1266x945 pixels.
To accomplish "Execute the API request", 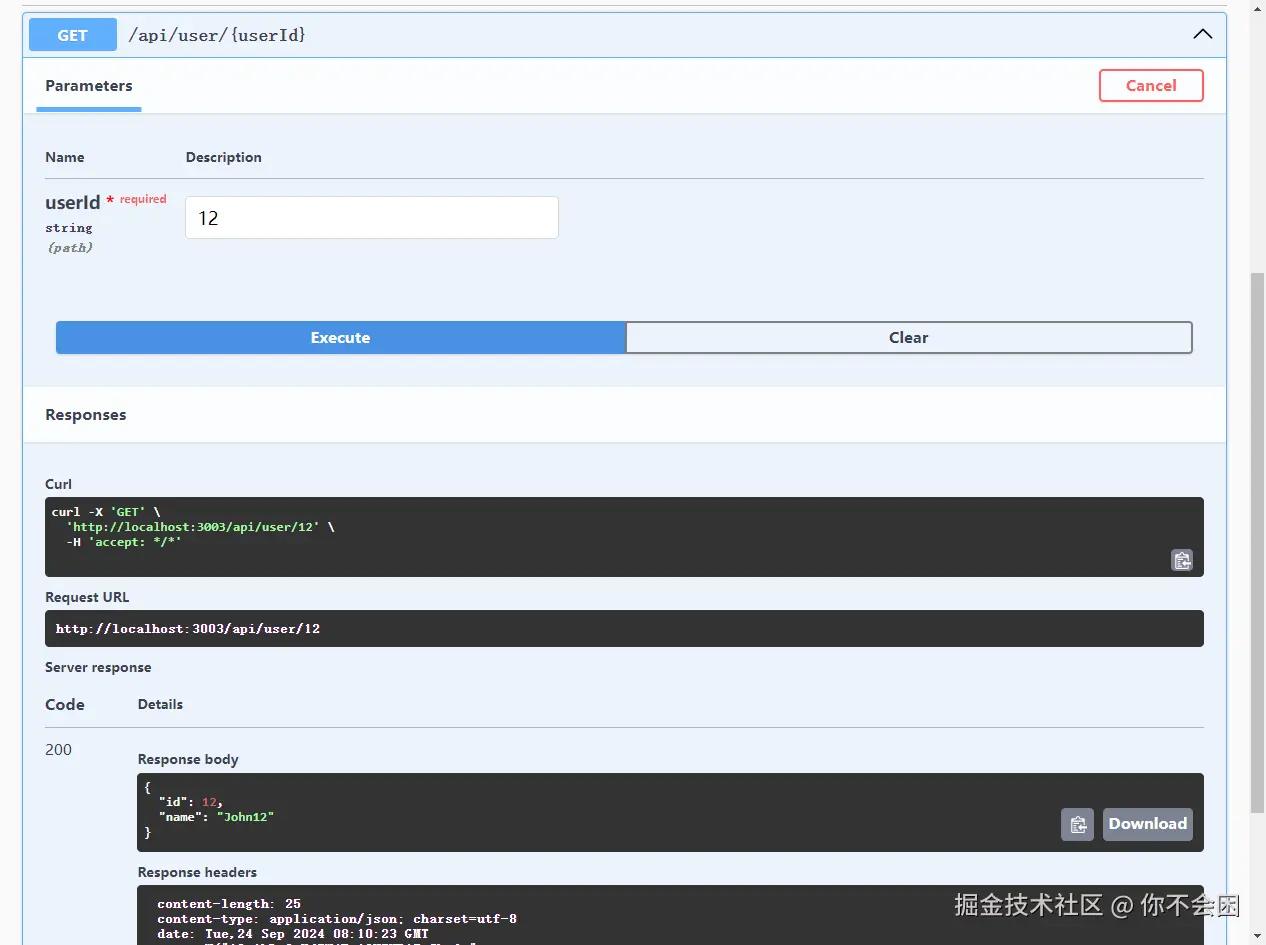I will [x=340, y=338].
